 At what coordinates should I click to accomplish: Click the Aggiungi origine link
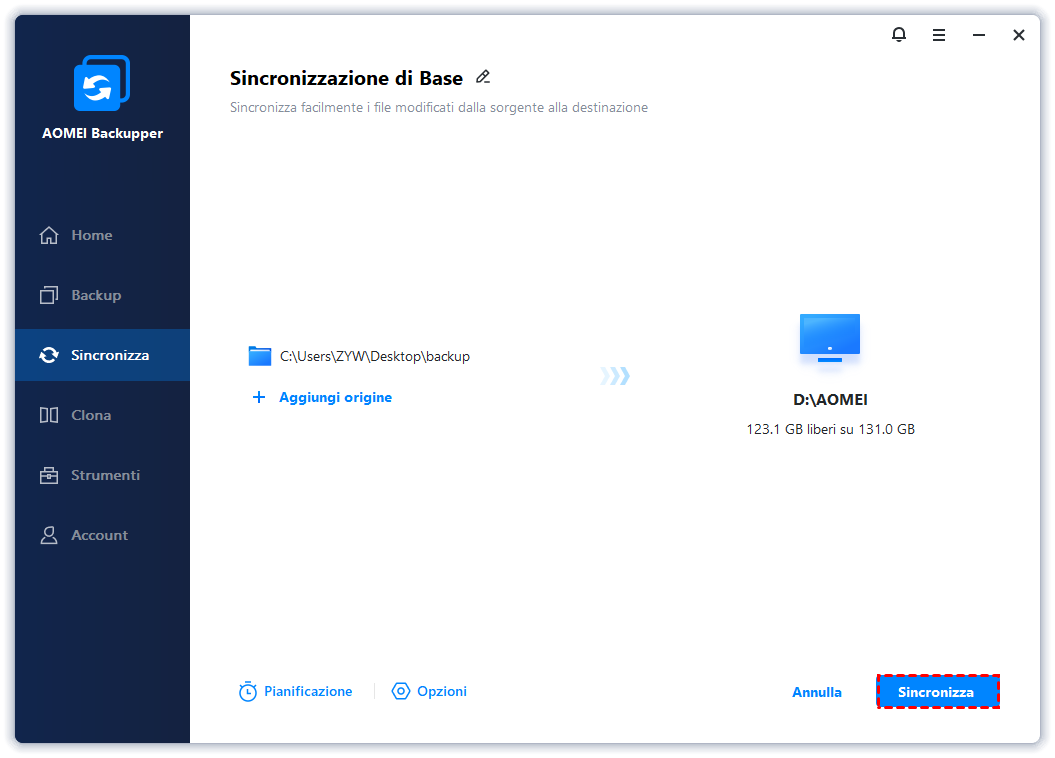tap(335, 397)
